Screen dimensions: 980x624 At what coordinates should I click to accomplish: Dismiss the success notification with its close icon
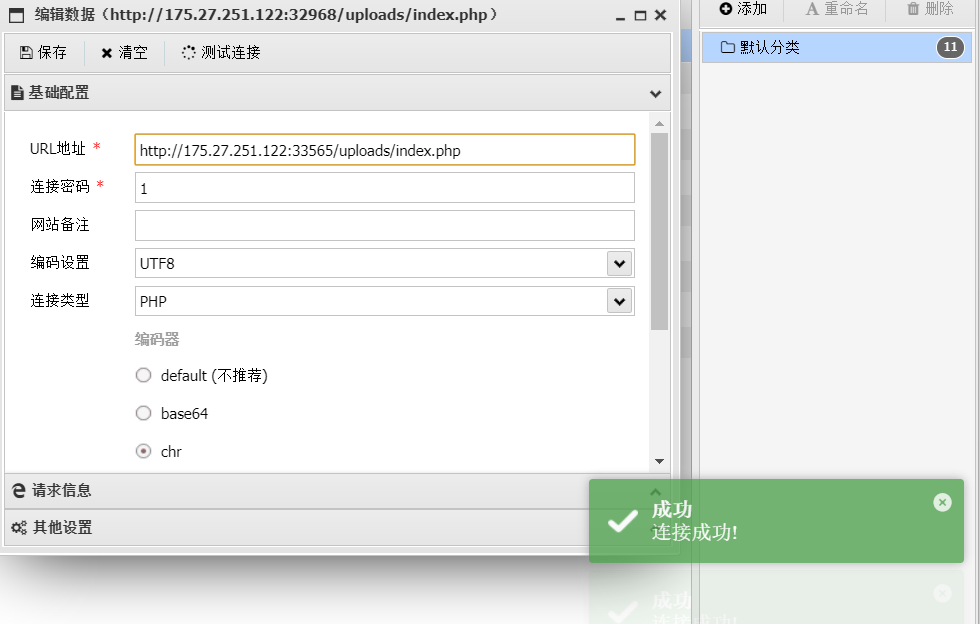coord(942,502)
